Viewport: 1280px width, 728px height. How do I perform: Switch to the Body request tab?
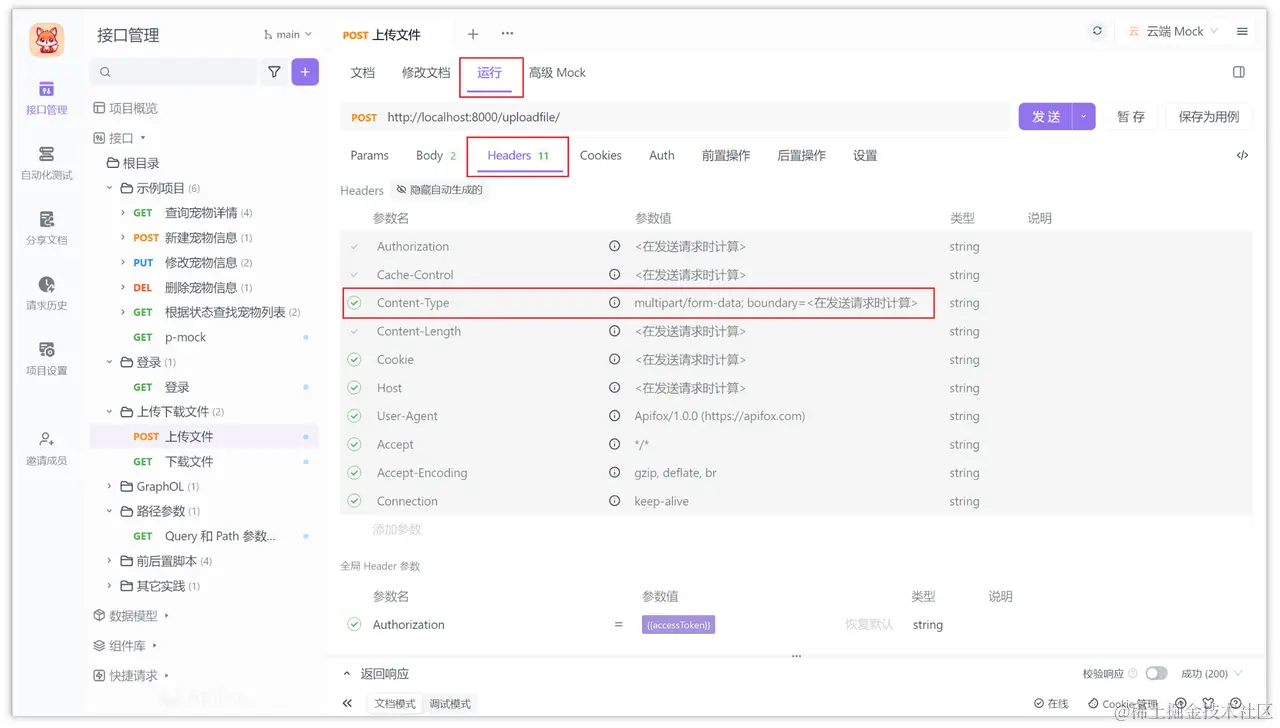click(x=430, y=155)
